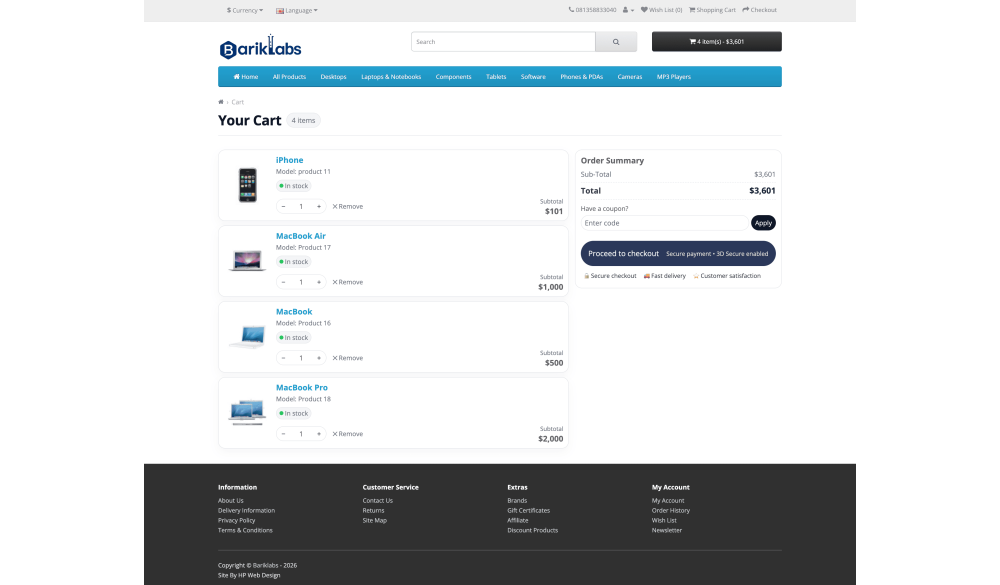
Task: Apply the coupon code
Action: (763, 223)
